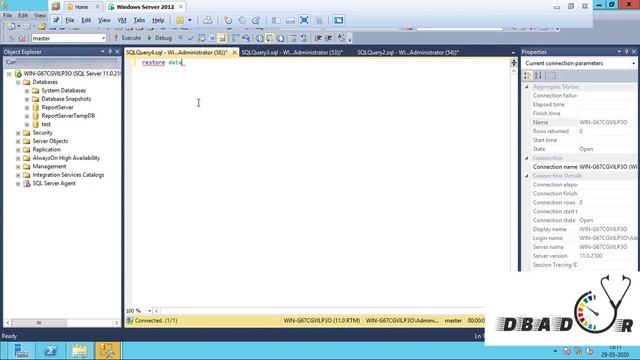Click the console view icon
The height and width of the screenshot is (360, 640).
coord(338,20)
